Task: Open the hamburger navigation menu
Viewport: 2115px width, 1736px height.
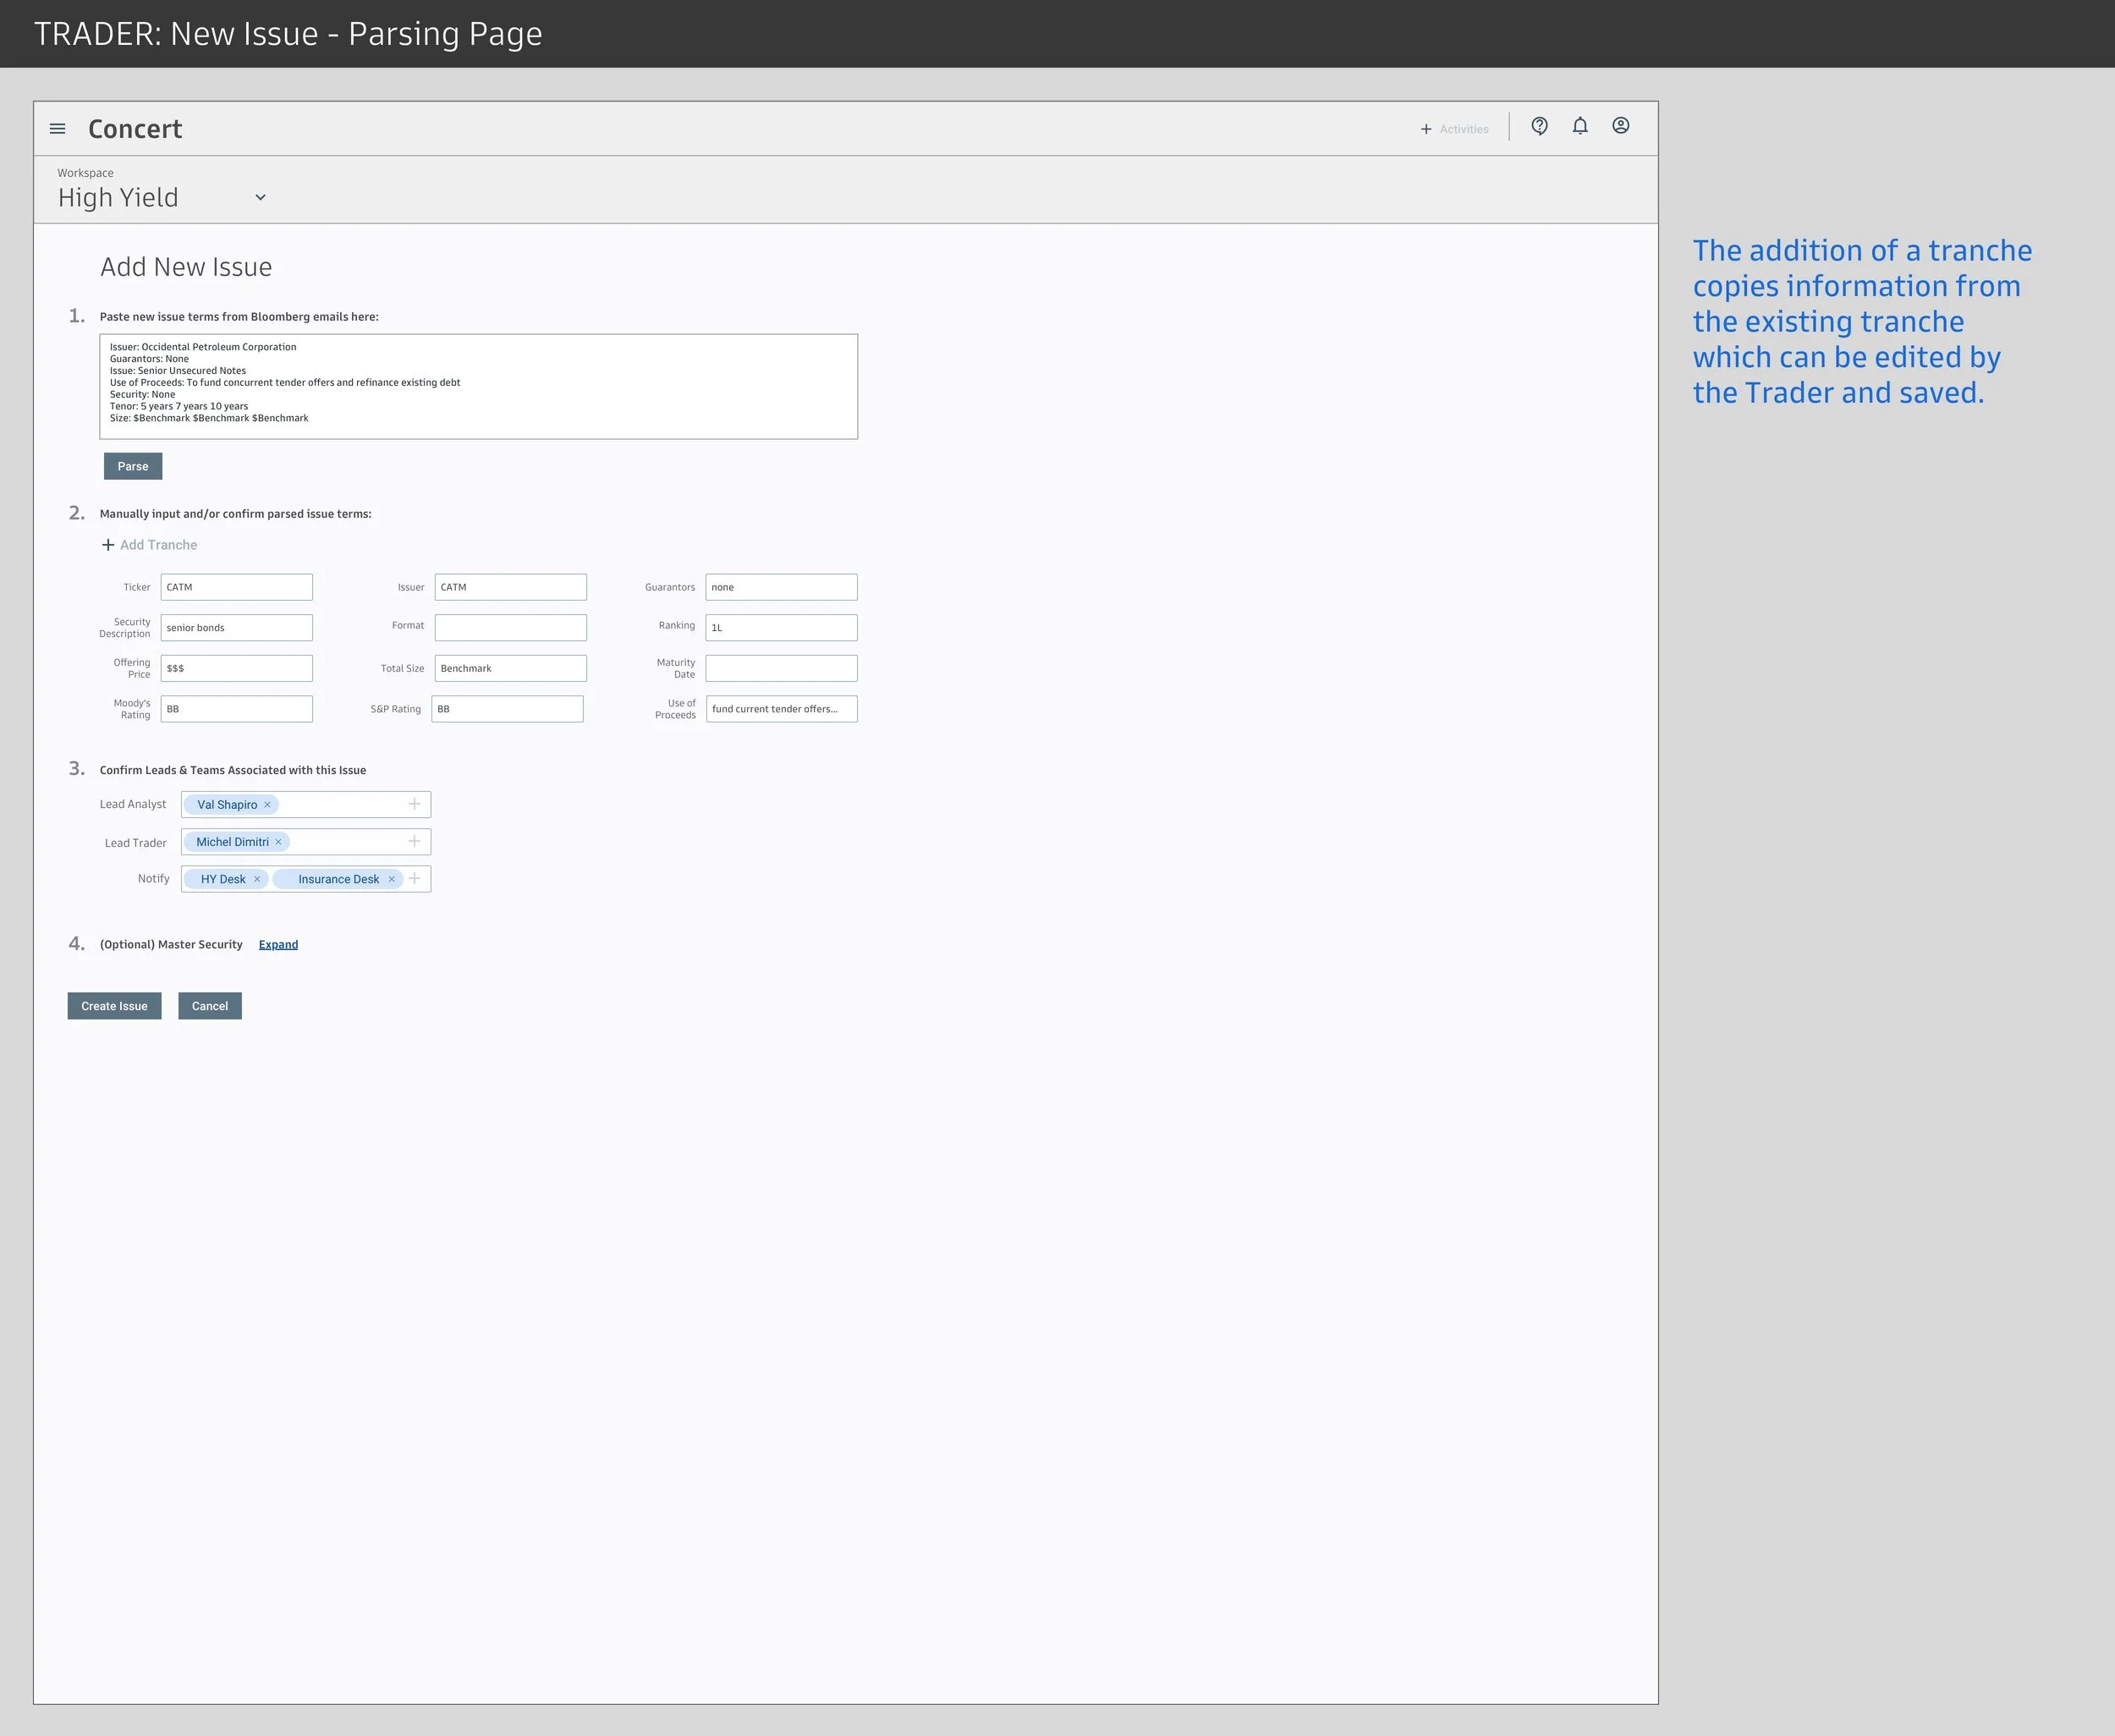Action: coord(58,129)
